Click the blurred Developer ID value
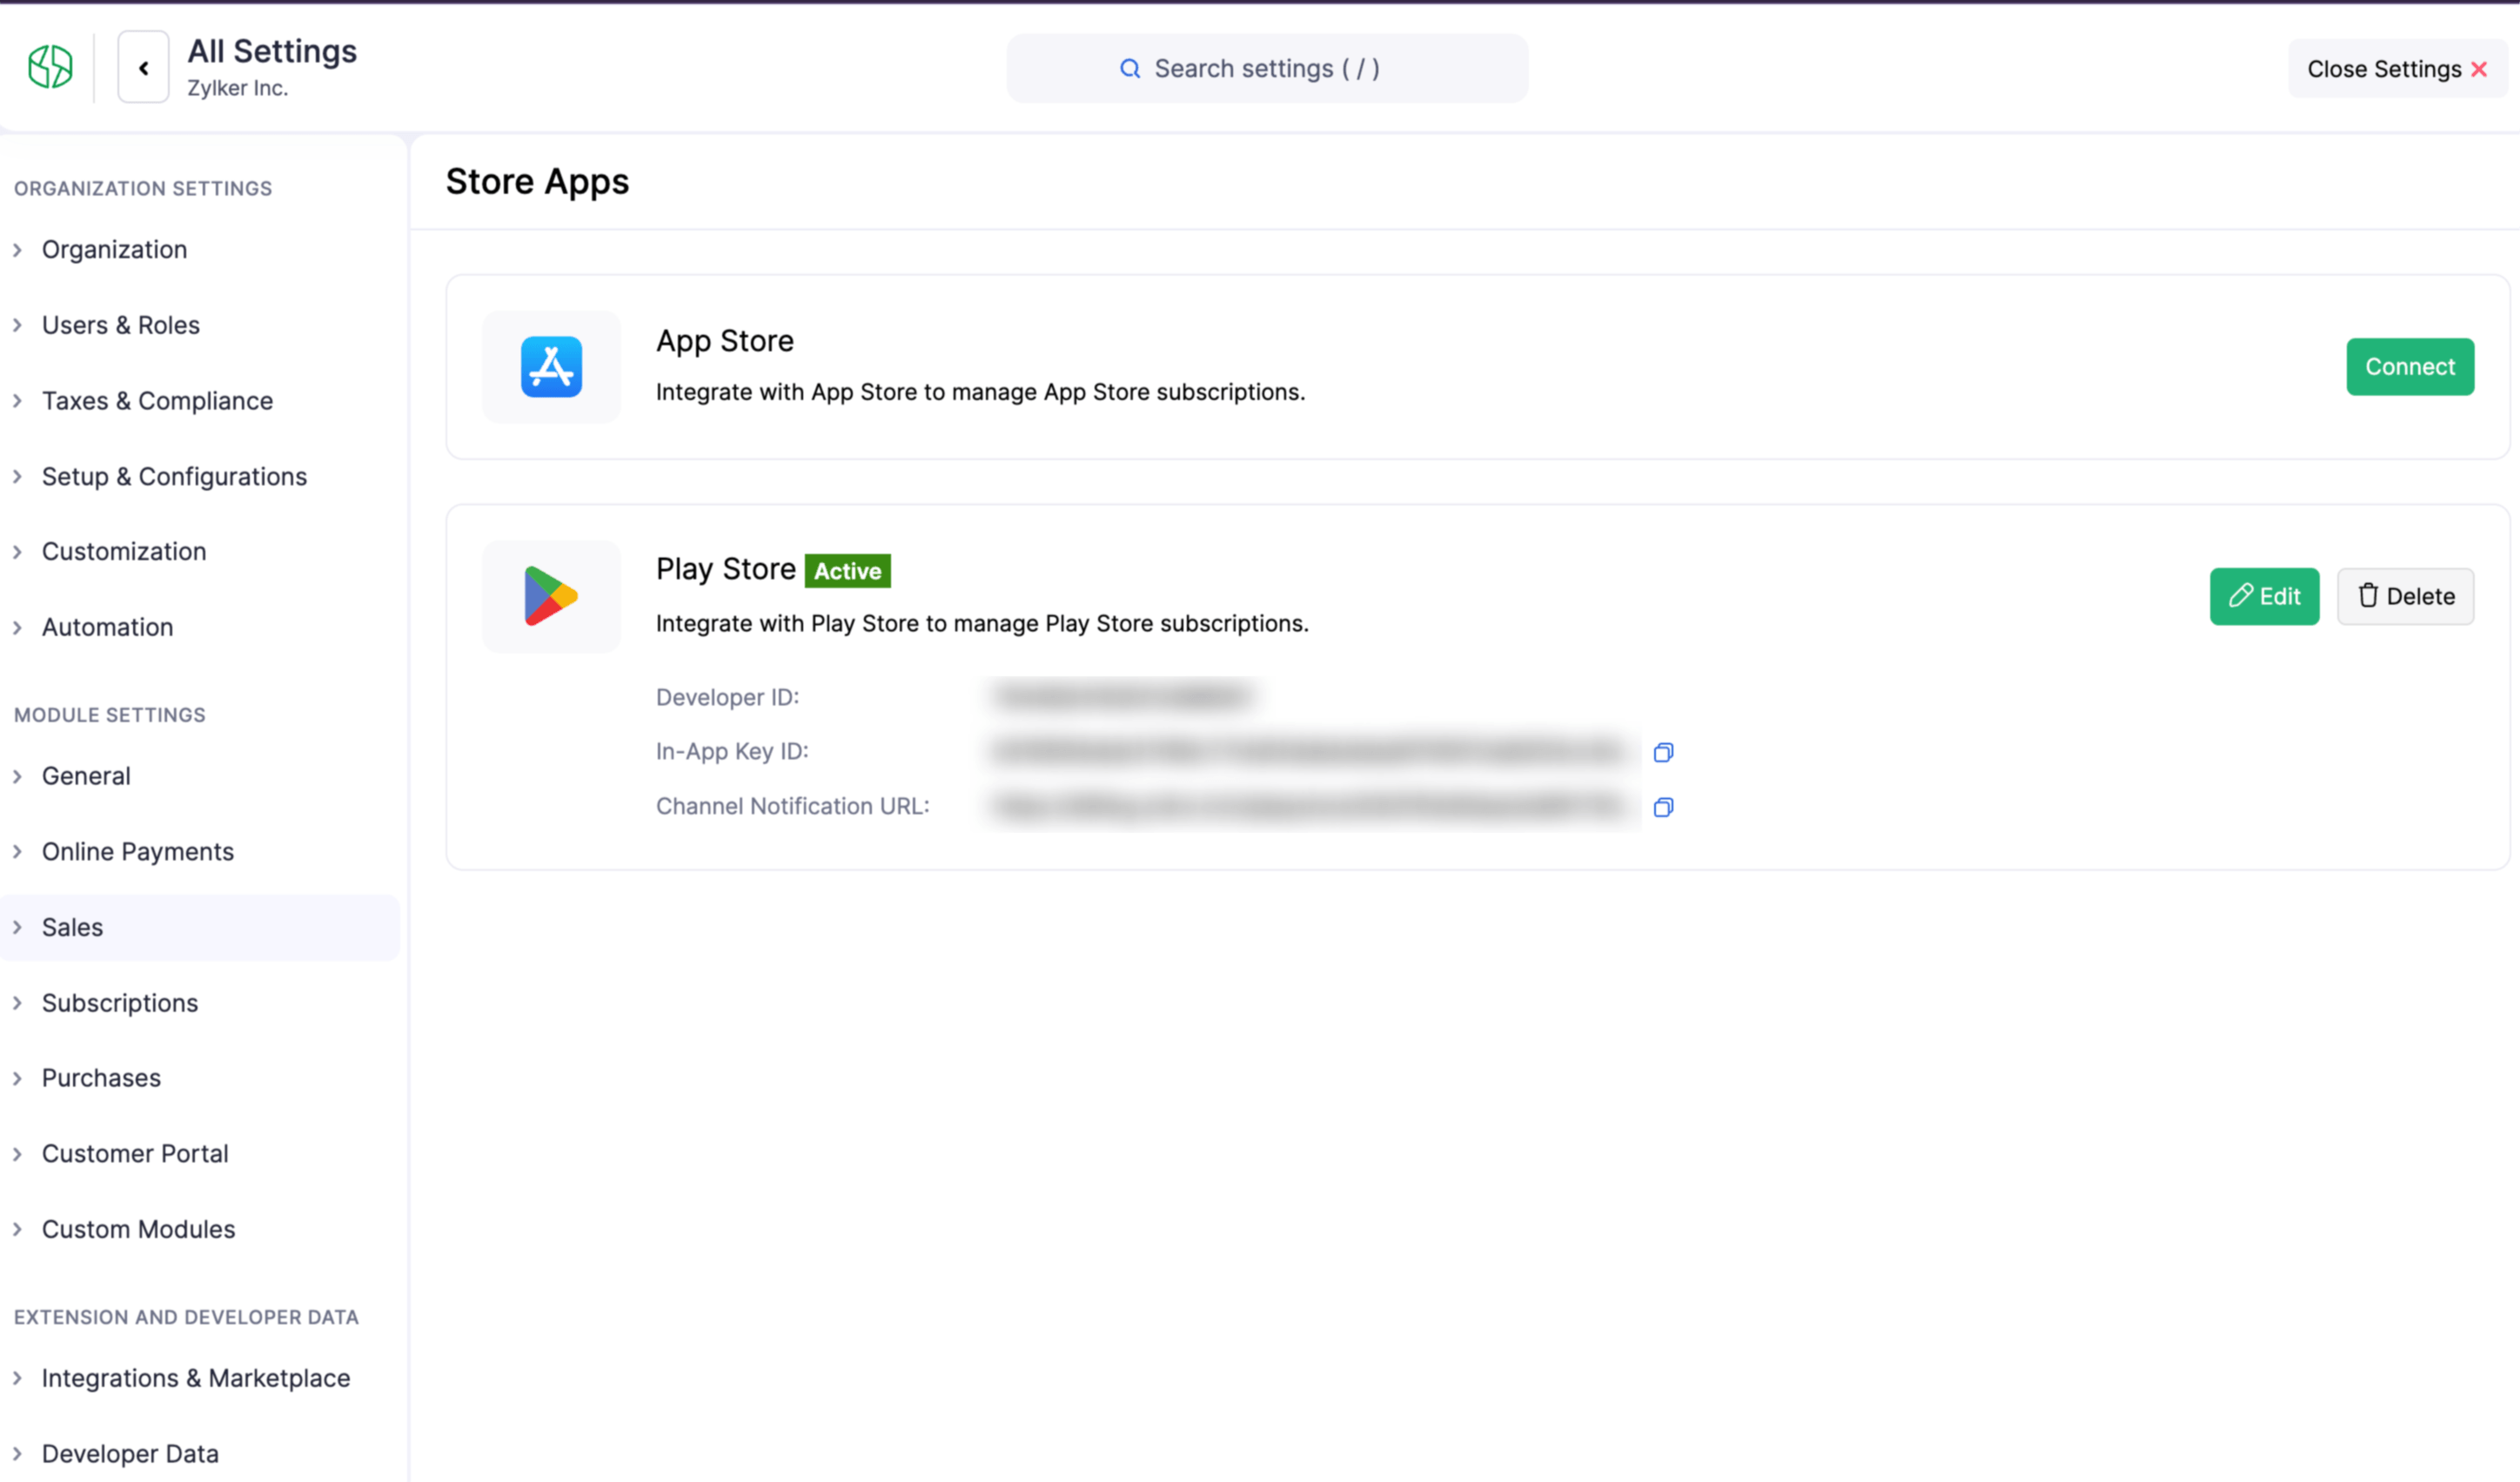The width and height of the screenshot is (2520, 1482). pyautogui.click(x=1122, y=696)
